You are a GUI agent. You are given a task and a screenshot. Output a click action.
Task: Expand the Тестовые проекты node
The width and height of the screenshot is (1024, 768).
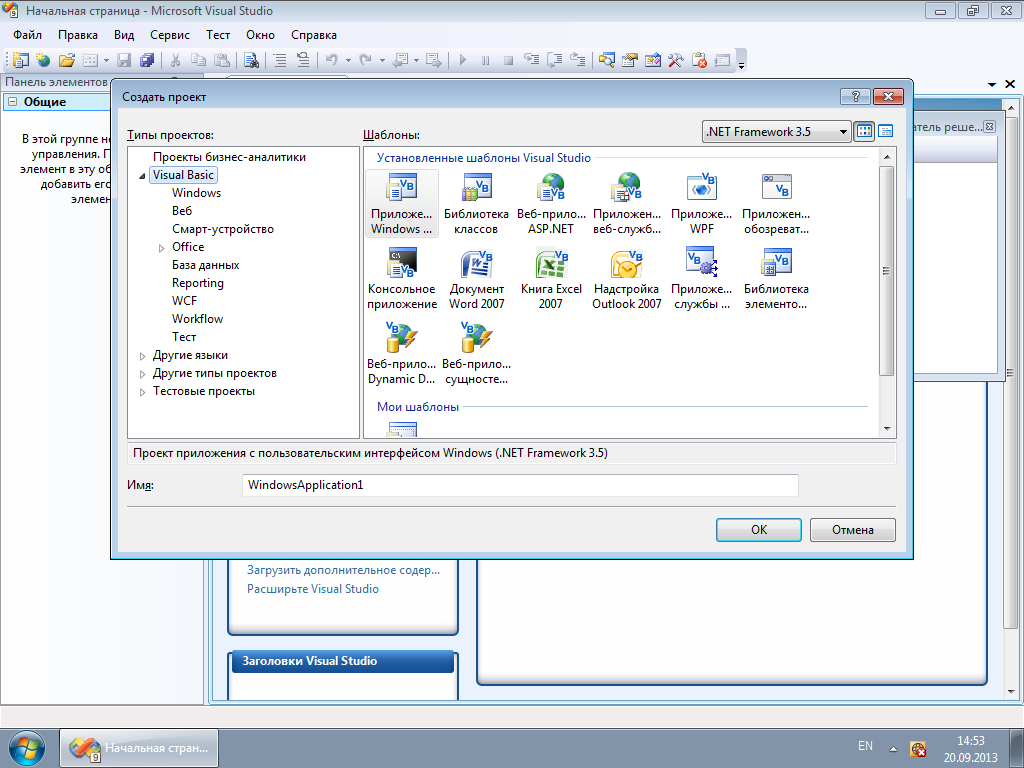142,392
